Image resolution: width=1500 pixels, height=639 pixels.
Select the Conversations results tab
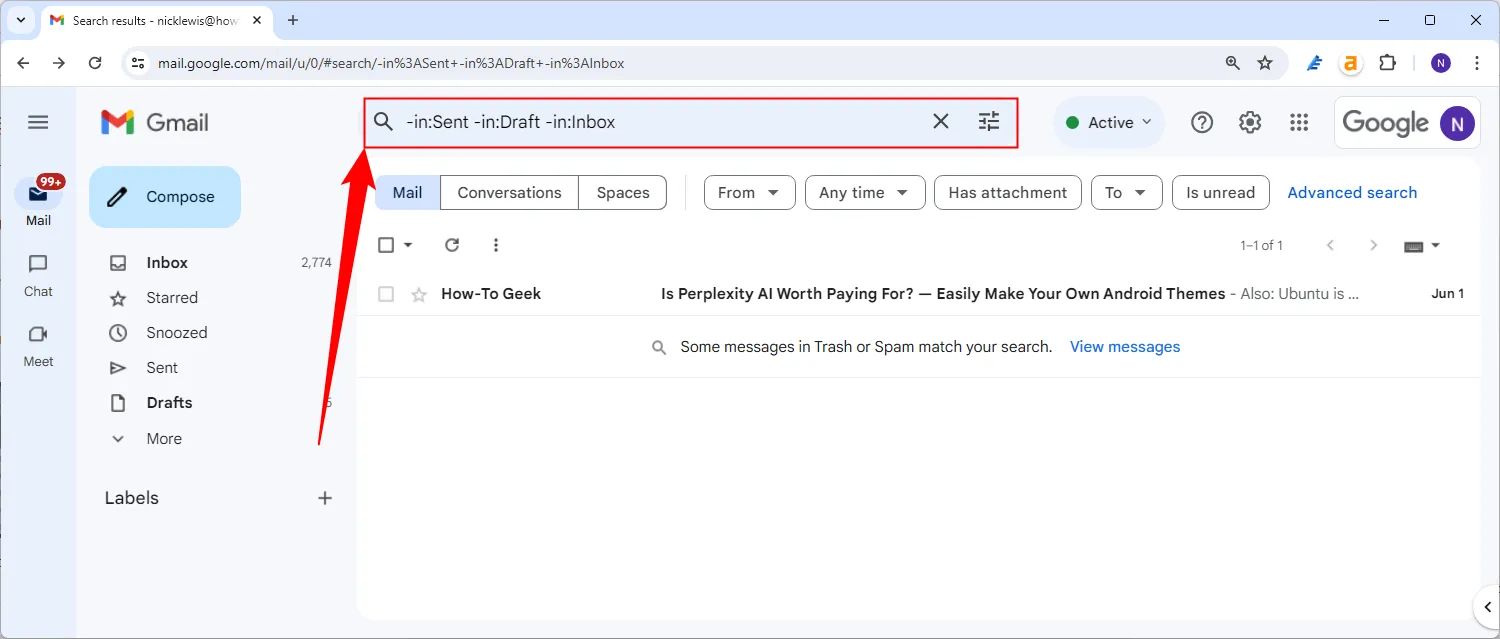tap(509, 193)
